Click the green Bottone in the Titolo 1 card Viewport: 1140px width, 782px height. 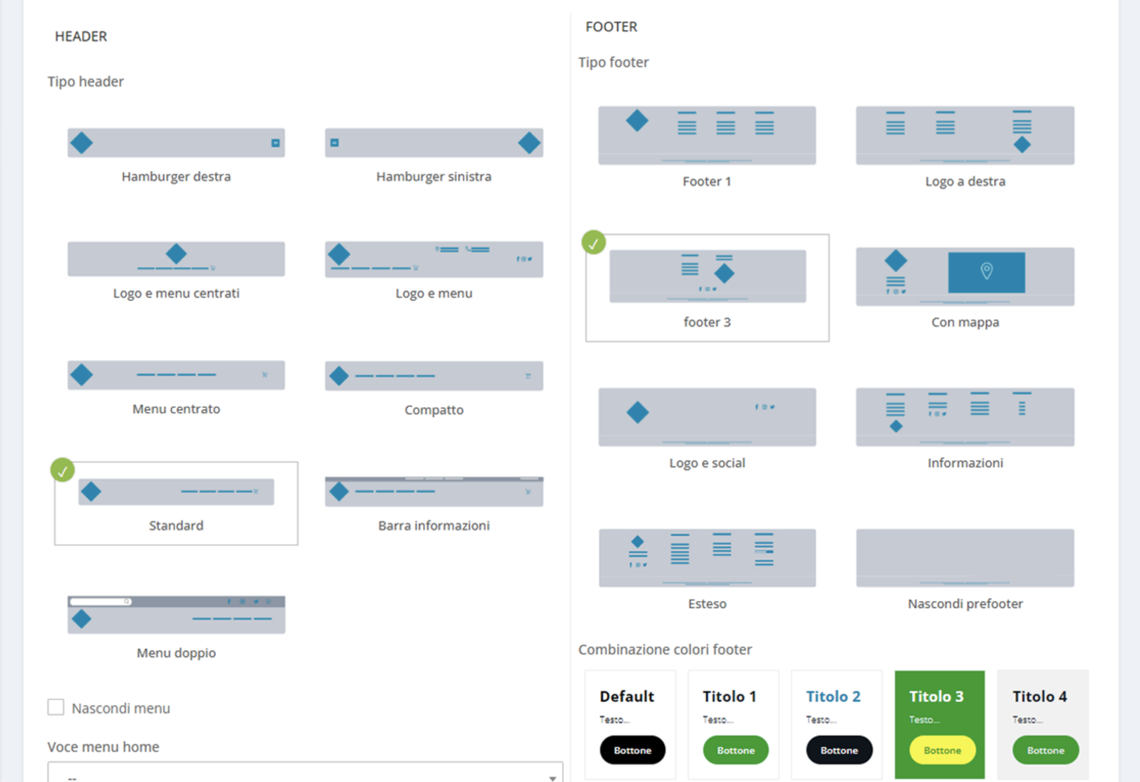point(735,750)
